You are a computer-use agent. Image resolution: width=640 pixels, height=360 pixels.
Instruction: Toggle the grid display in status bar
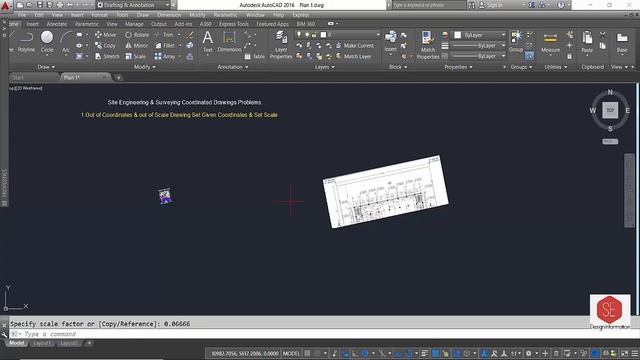coord(307,353)
